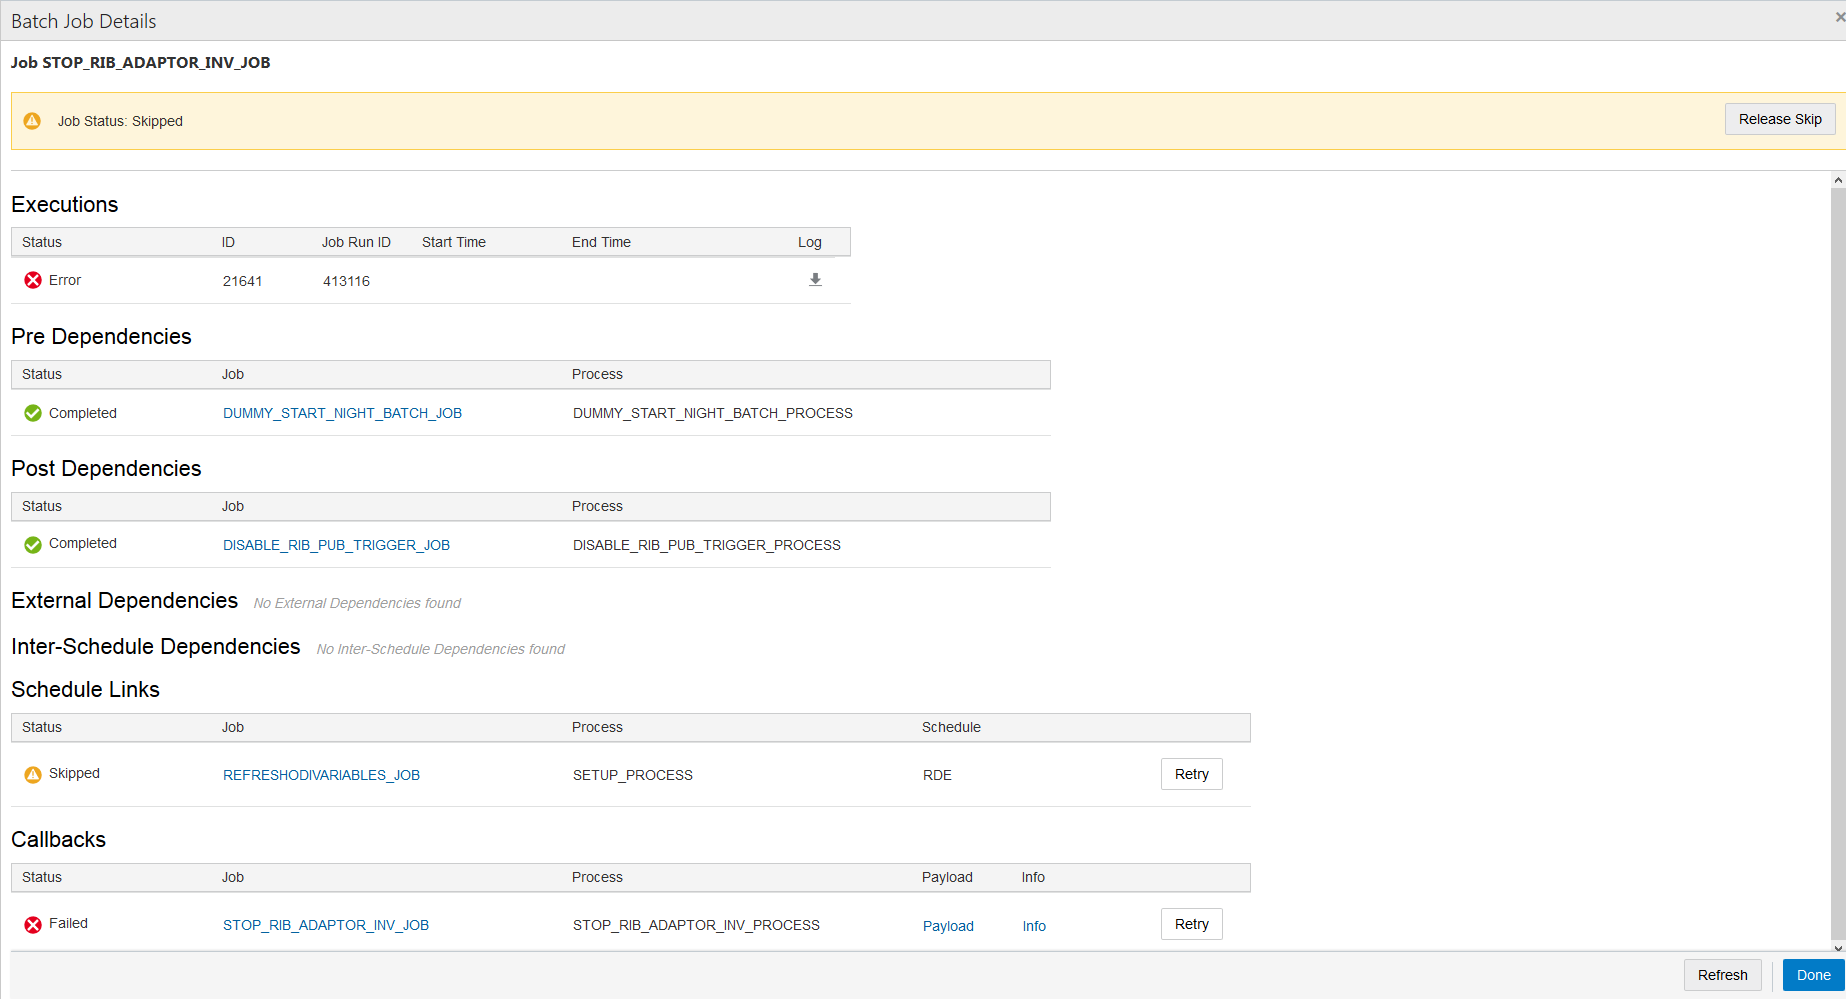Select Job Run ID value 413116
This screenshot has width=1846, height=999.
pyautogui.click(x=346, y=281)
